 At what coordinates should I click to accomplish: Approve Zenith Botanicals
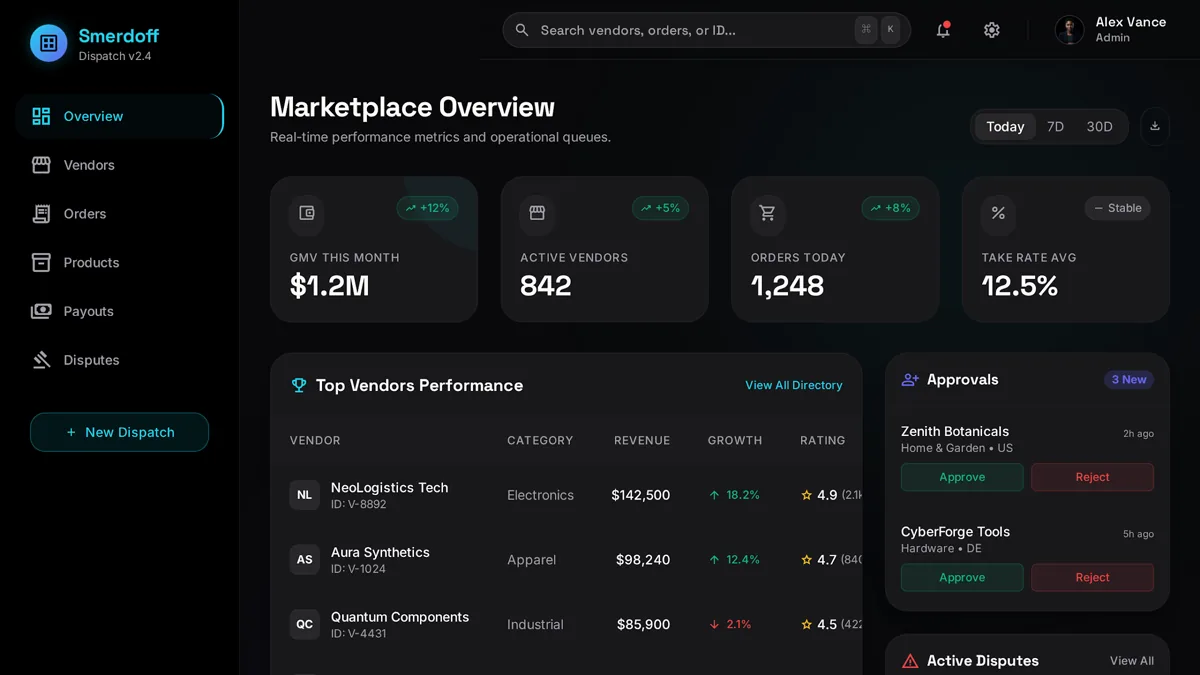pos(962,477)
